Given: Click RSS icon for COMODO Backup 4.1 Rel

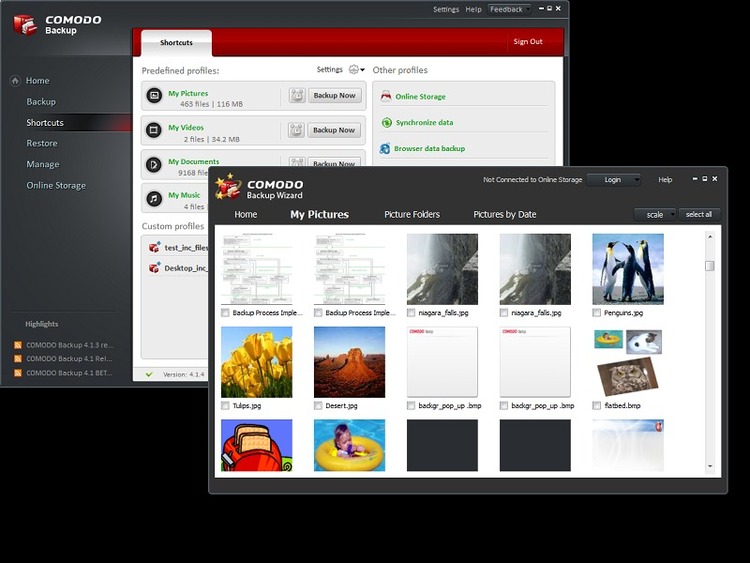Looking at the screenshot, I should click(18, 359).
